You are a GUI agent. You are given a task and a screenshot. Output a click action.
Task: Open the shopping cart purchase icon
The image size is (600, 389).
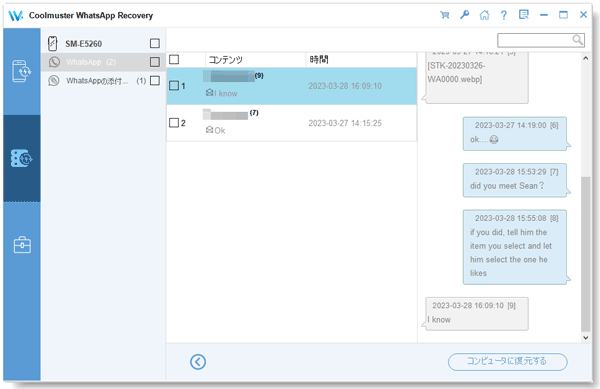tap(444, 15)
